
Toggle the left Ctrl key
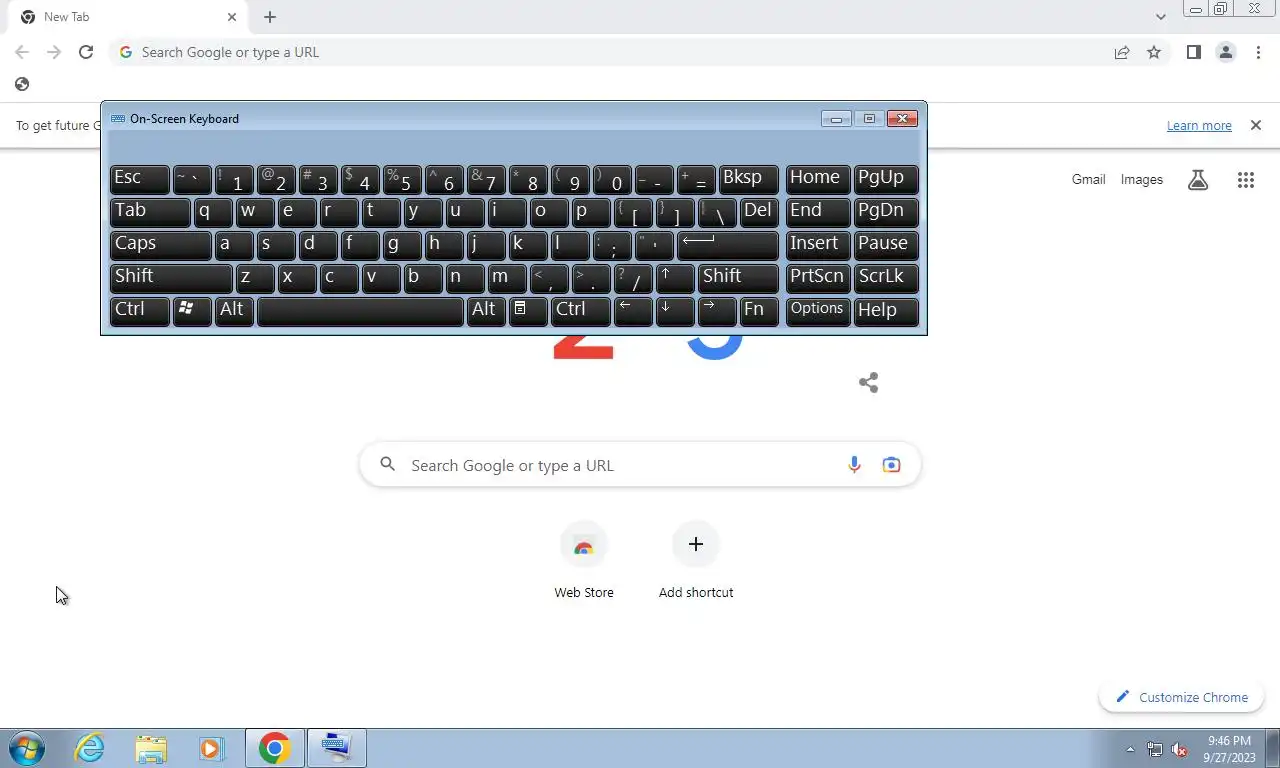(140, 311)
